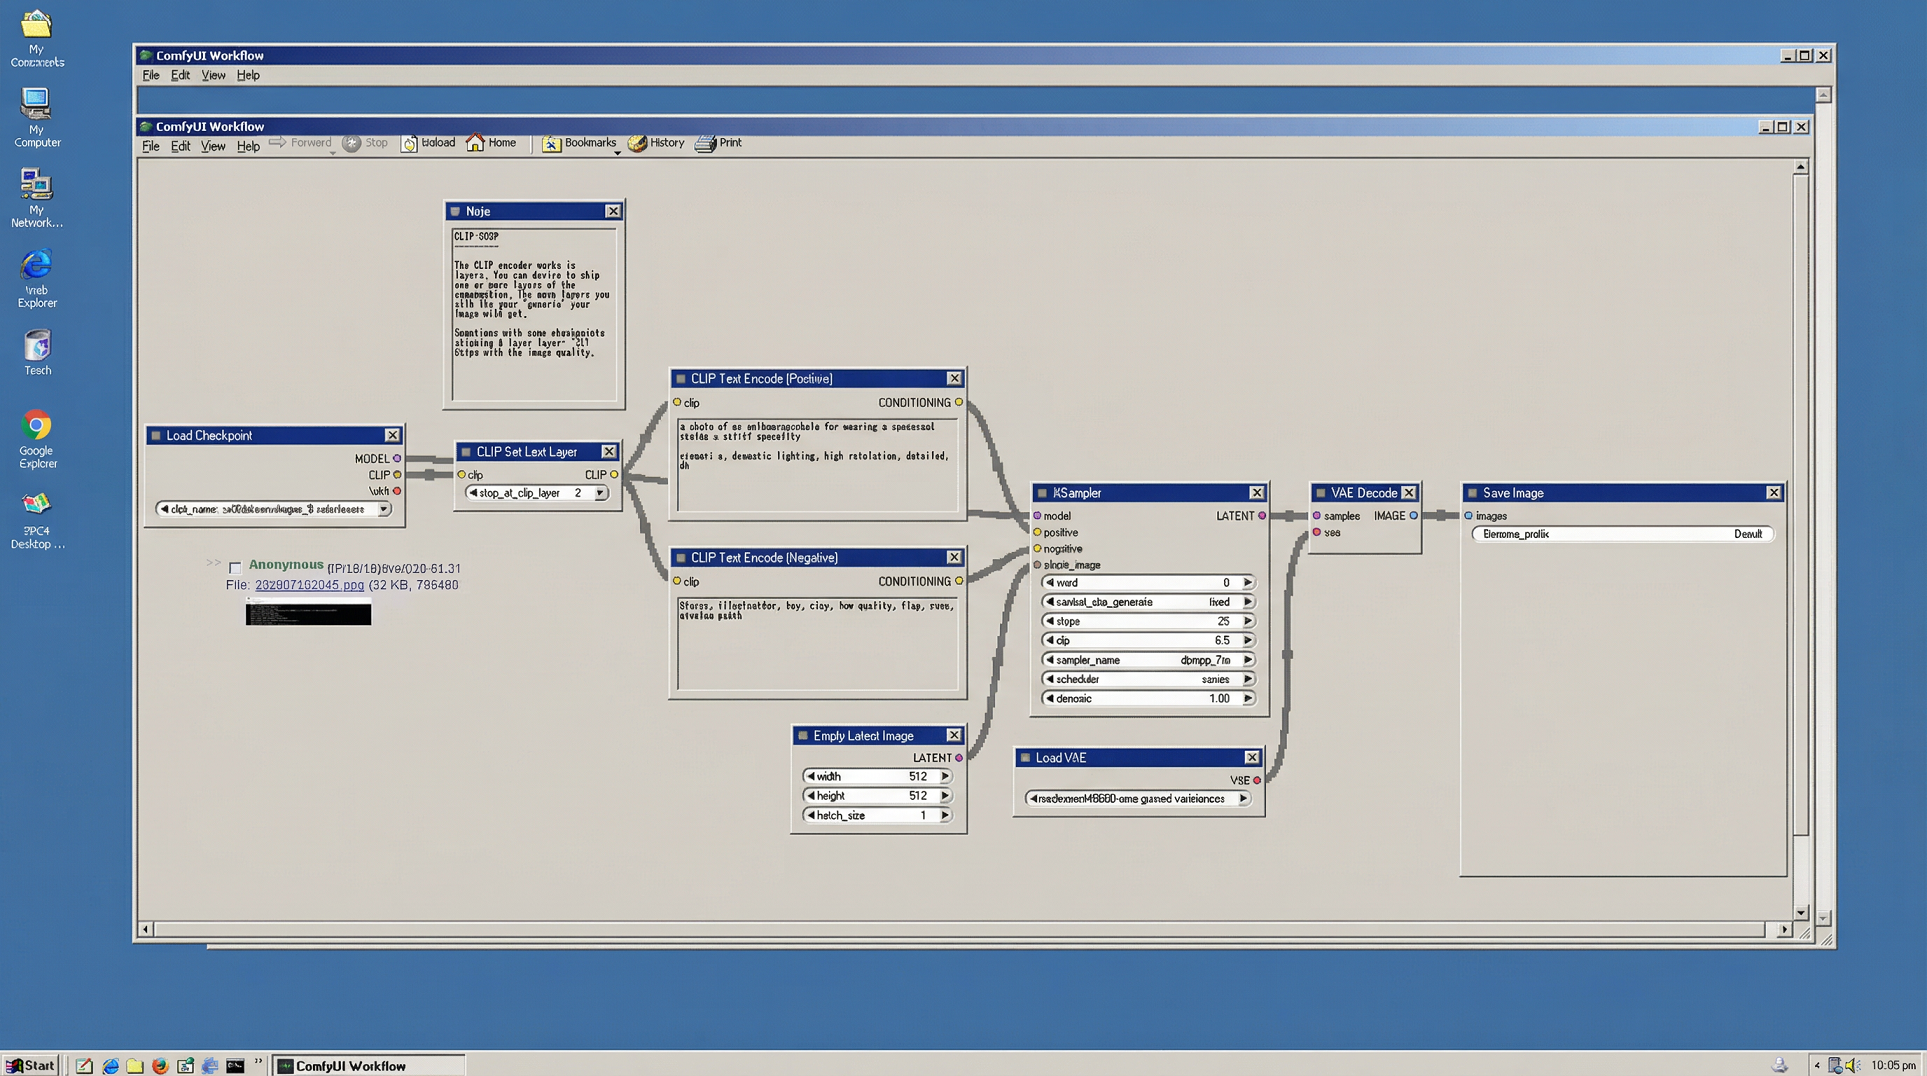Viewport: 1927px width, 1076px height.
Task: Click the KSampler steps value 25 slider
Action: (1147, 622)
